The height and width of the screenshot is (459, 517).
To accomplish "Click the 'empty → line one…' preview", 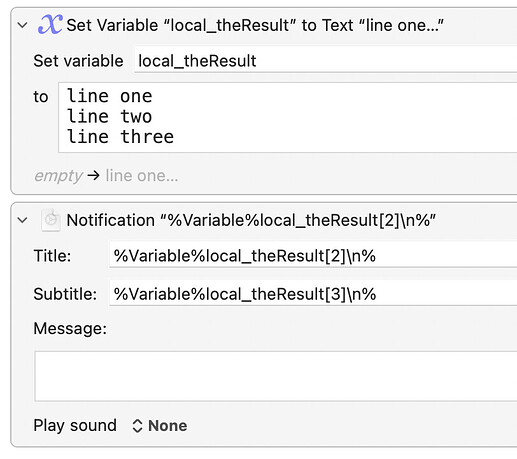I will pos(106,175).
